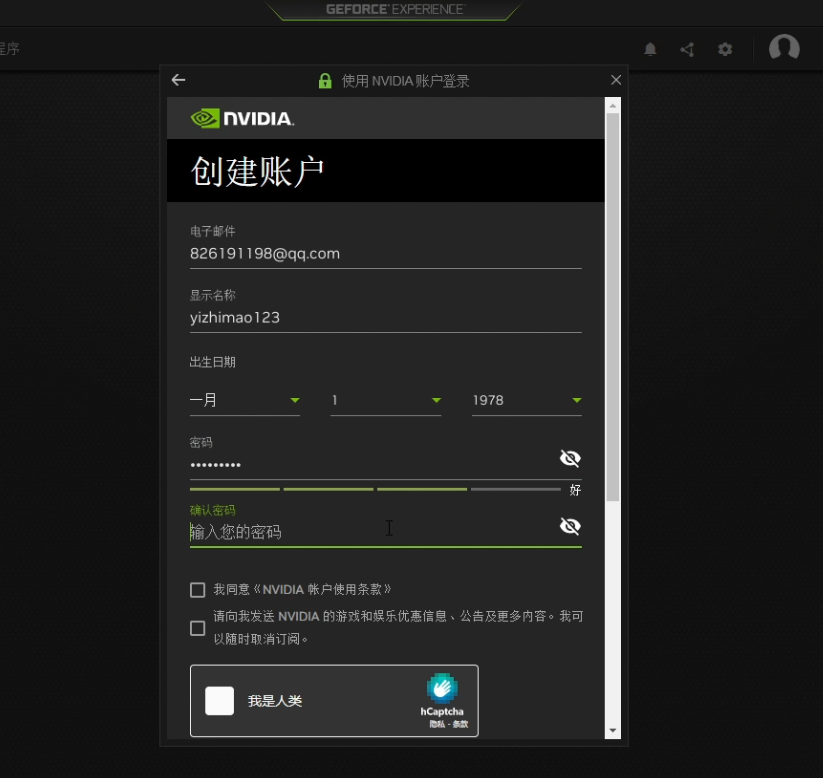Click the 创建账户 heading
This screenshot has height=778, width=823.
click(257, 171)
